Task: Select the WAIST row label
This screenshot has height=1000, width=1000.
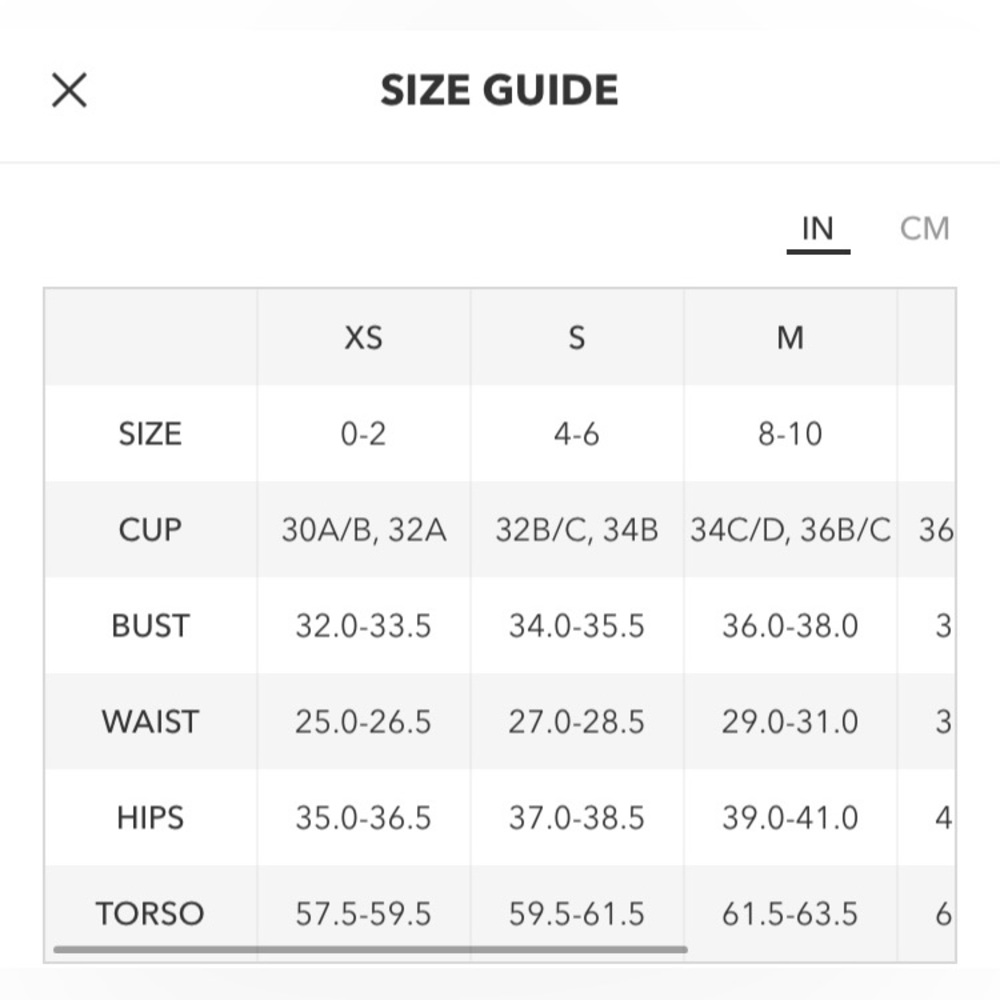Action: tap(150, 722)
